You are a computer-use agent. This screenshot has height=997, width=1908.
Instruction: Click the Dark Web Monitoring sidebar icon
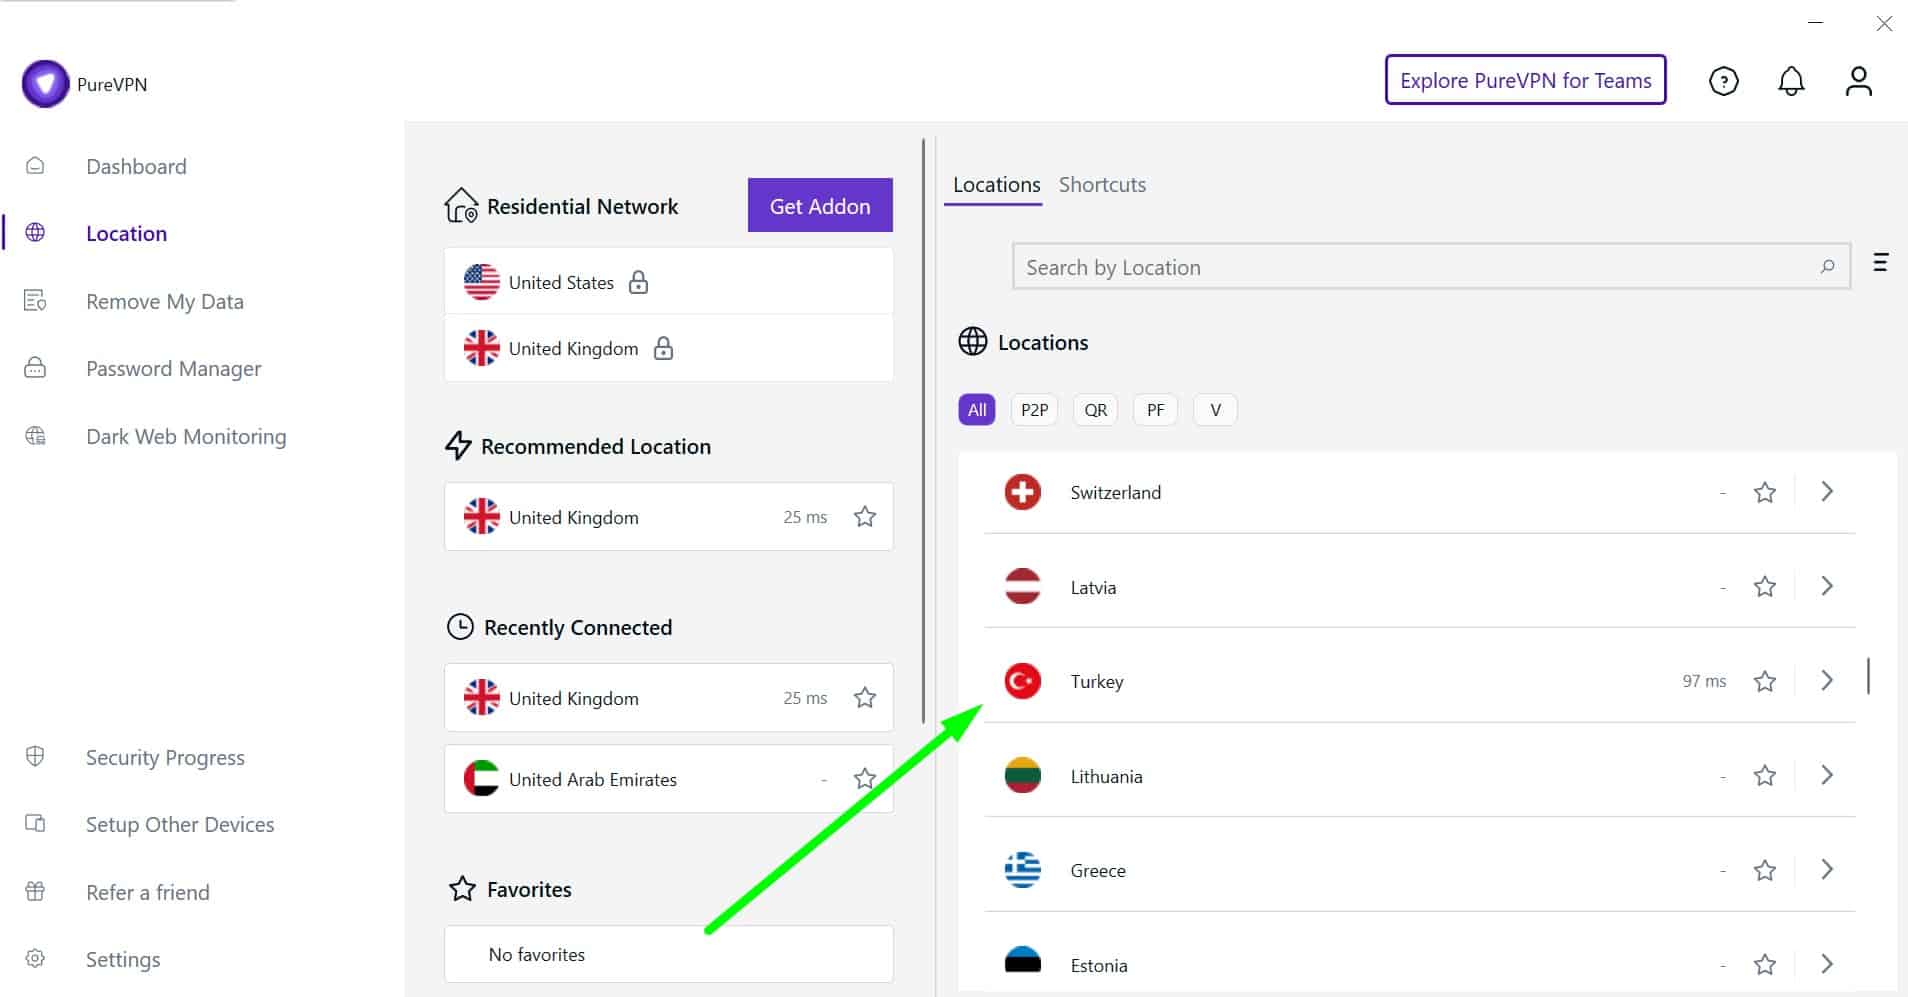click(35, 436)
